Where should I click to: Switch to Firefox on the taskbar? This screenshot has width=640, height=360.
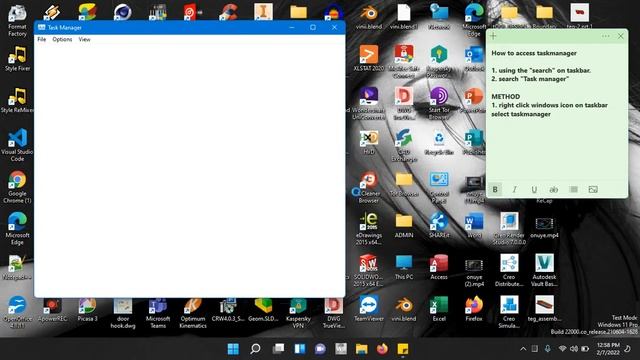click(382, 349)
